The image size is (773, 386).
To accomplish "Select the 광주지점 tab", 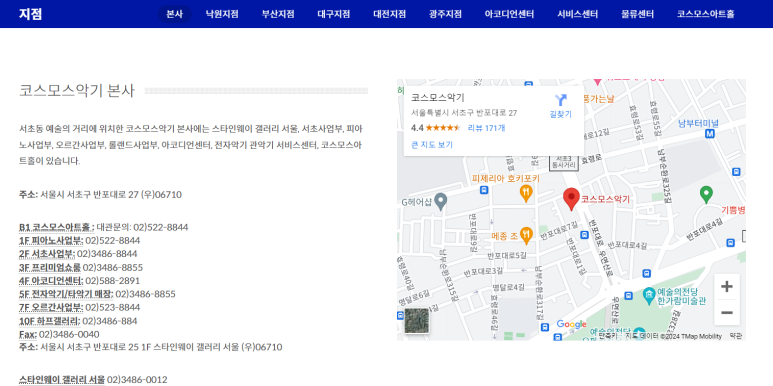I will pos(446,14).
